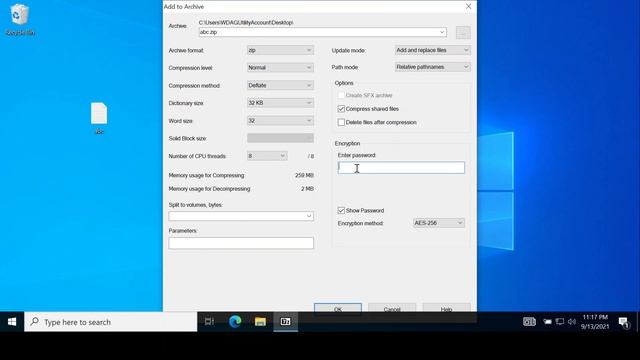
Task: Uncheck the Show Password checkbox
Action: [341, 211]
